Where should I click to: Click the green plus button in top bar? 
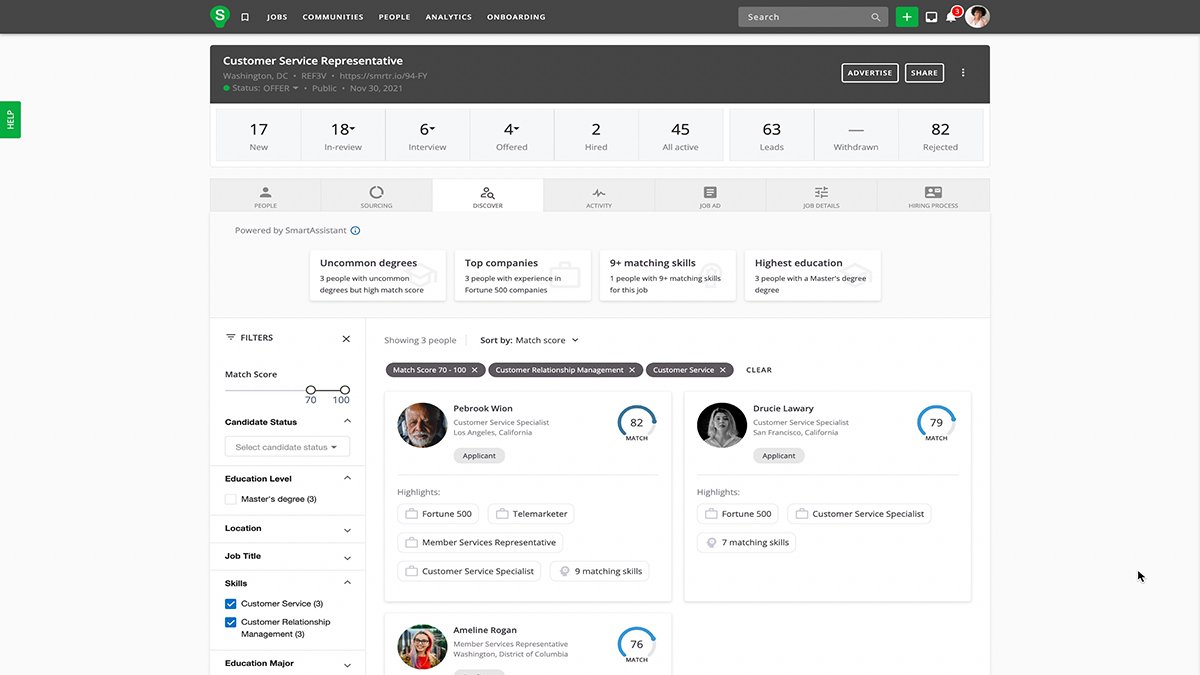click(x=906, y=16)
